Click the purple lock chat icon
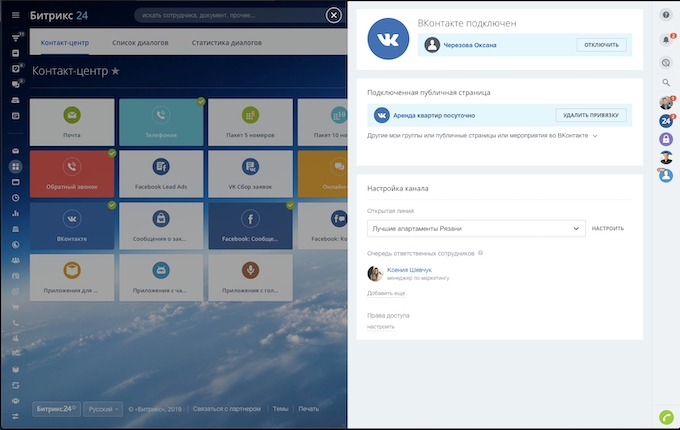 click(666, 140)
